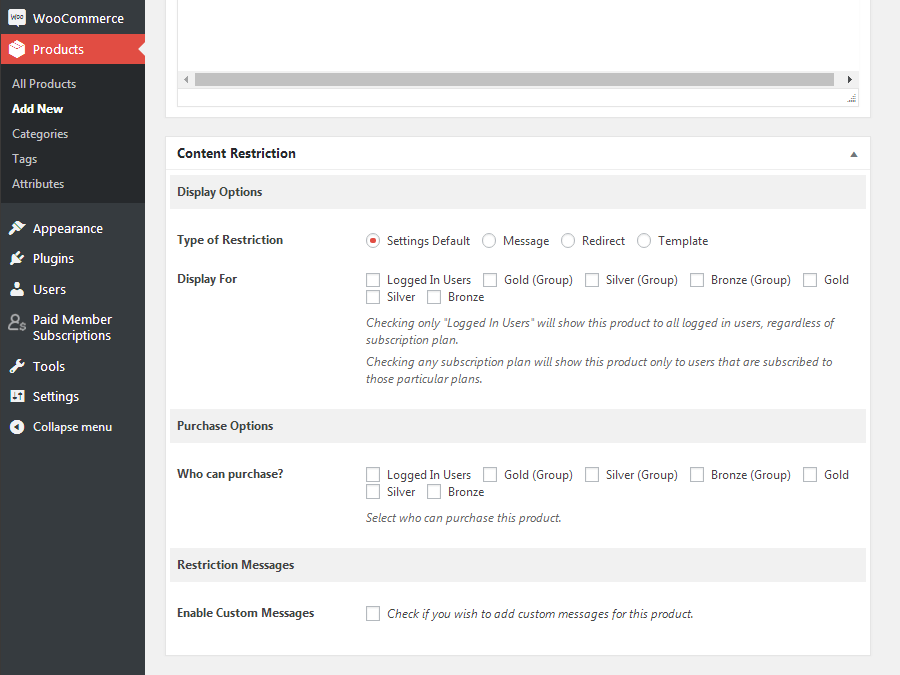900x675 pixels.
Task: Click the WooCommerce logo icon
Action: pyautogui.click(x=17, y=18)
